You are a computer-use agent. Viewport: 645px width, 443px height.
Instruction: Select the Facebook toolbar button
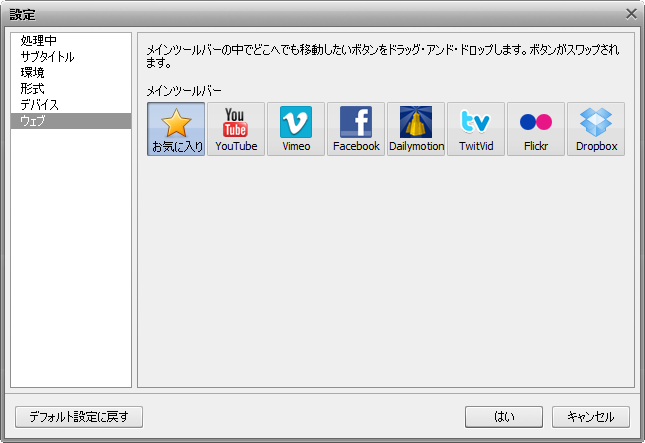pos(356,129)
